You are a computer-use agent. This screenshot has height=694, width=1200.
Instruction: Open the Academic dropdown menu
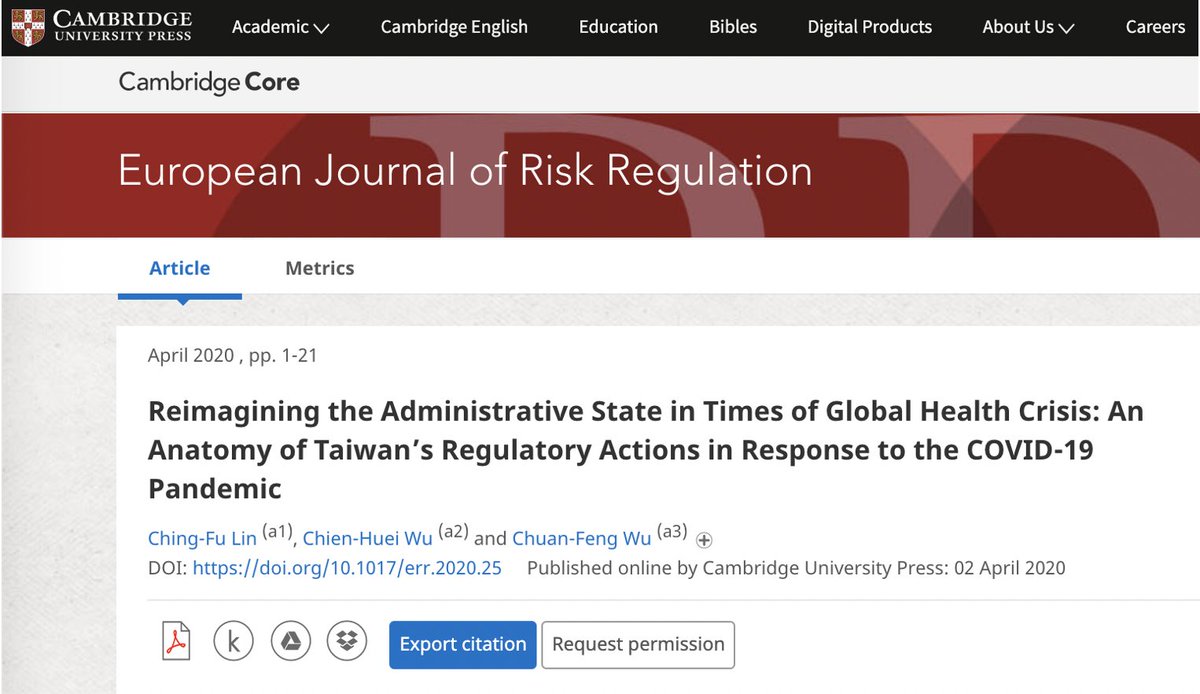(280, 27)
